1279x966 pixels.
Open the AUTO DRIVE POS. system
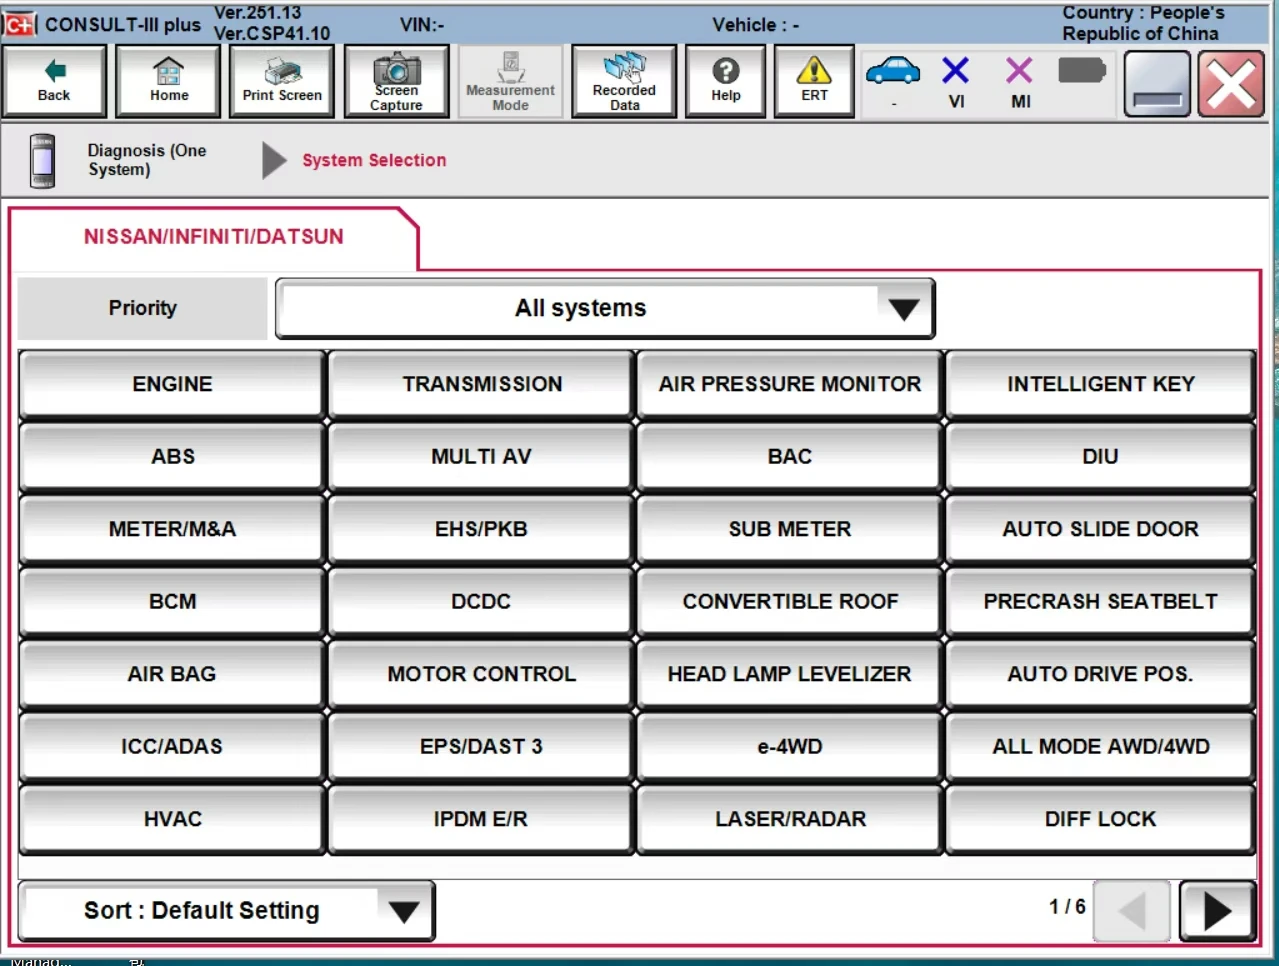tap(1100, 674)
